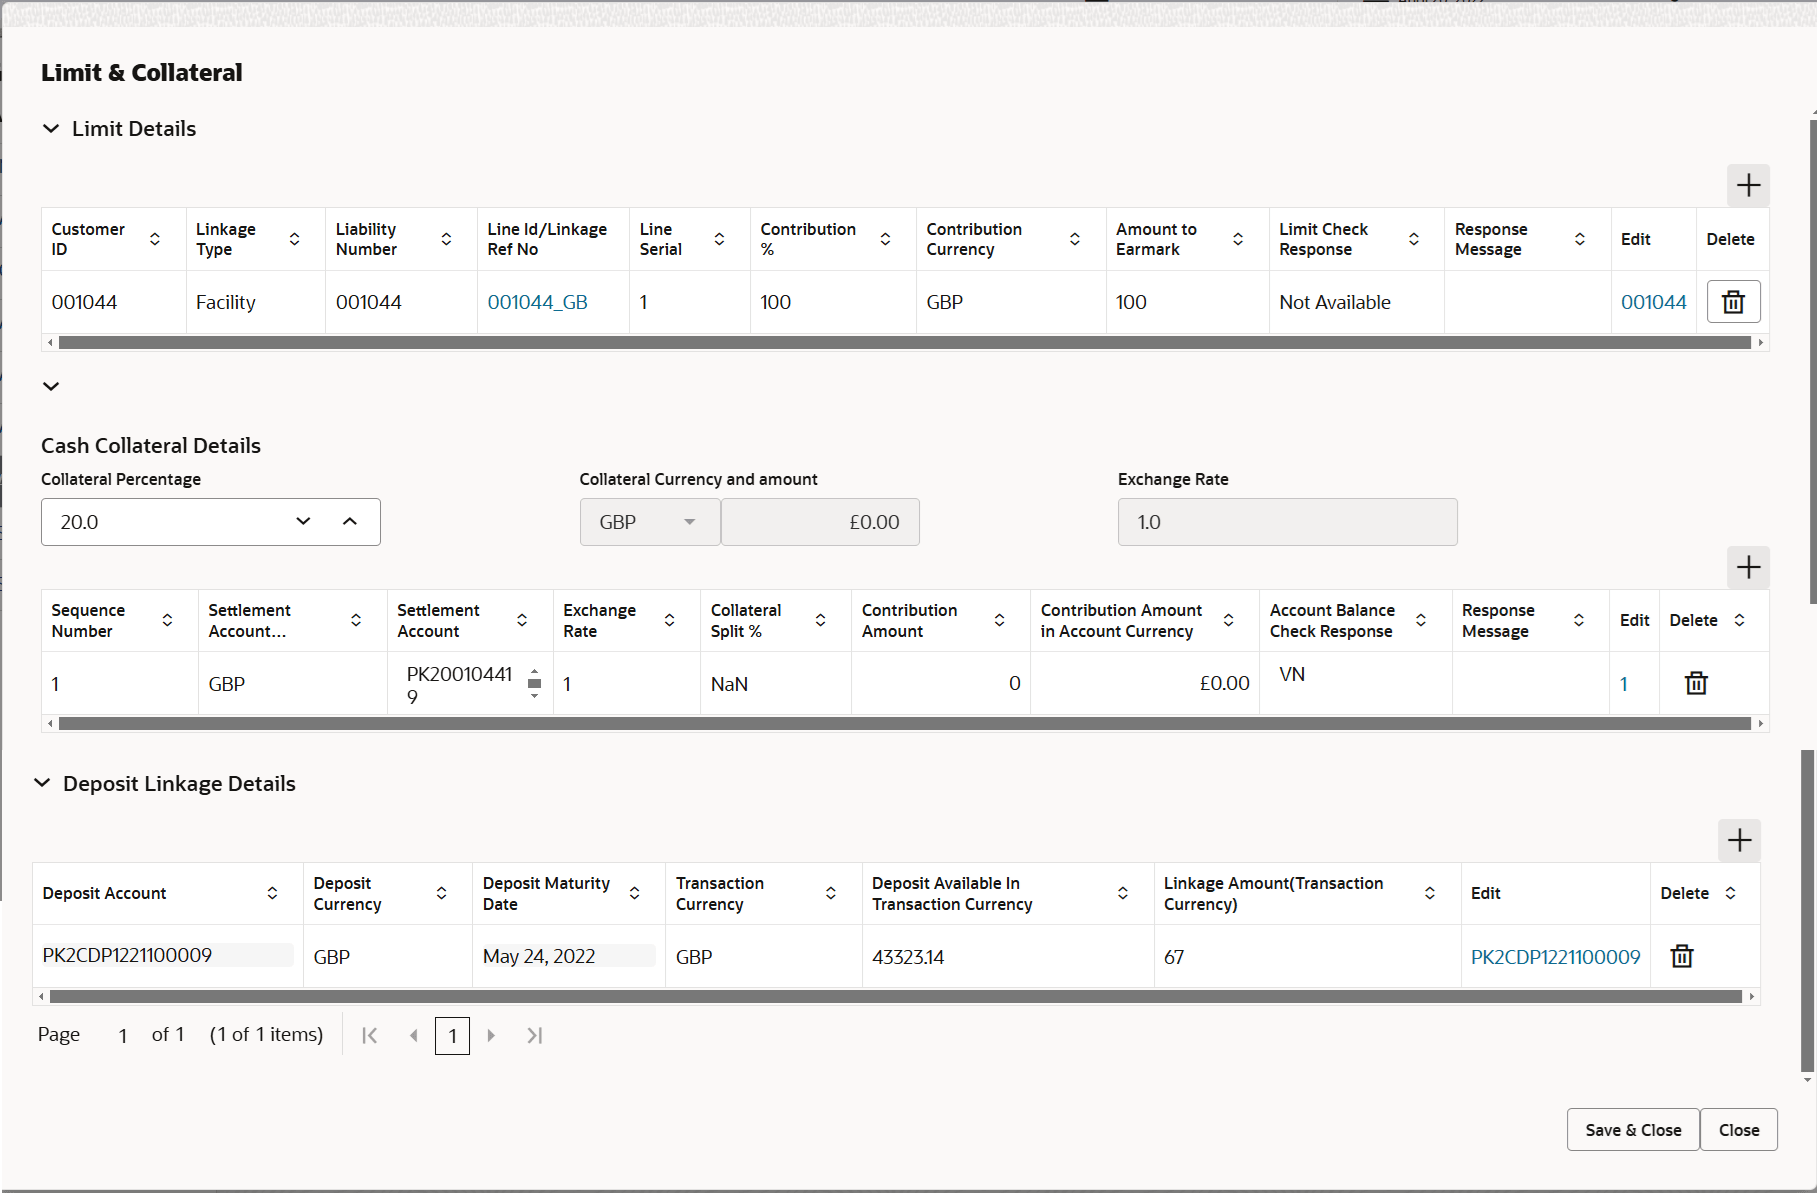Delete the Facility limit row
The width and height of the screenshot is (1817, 1193).
[1733, 301]
